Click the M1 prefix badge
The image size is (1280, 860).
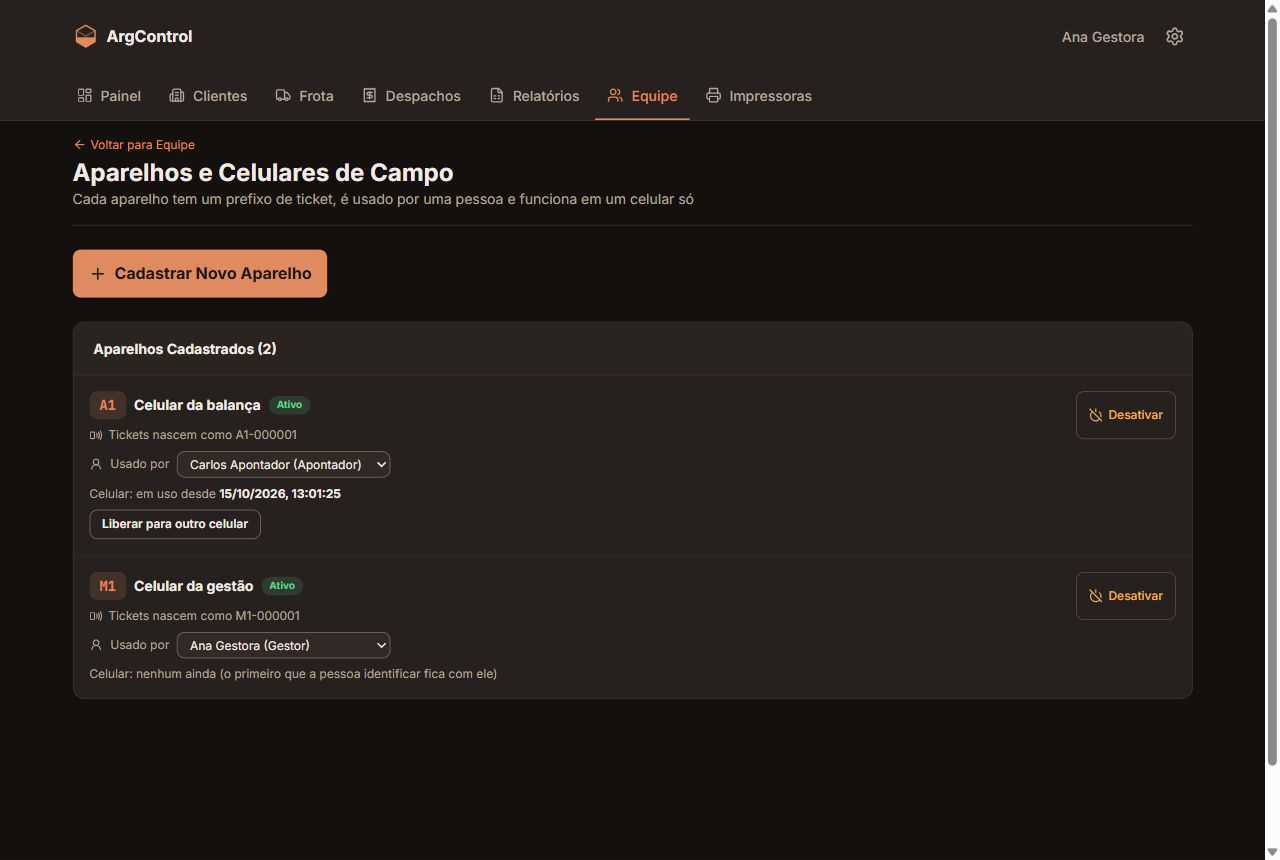(107, 586)
